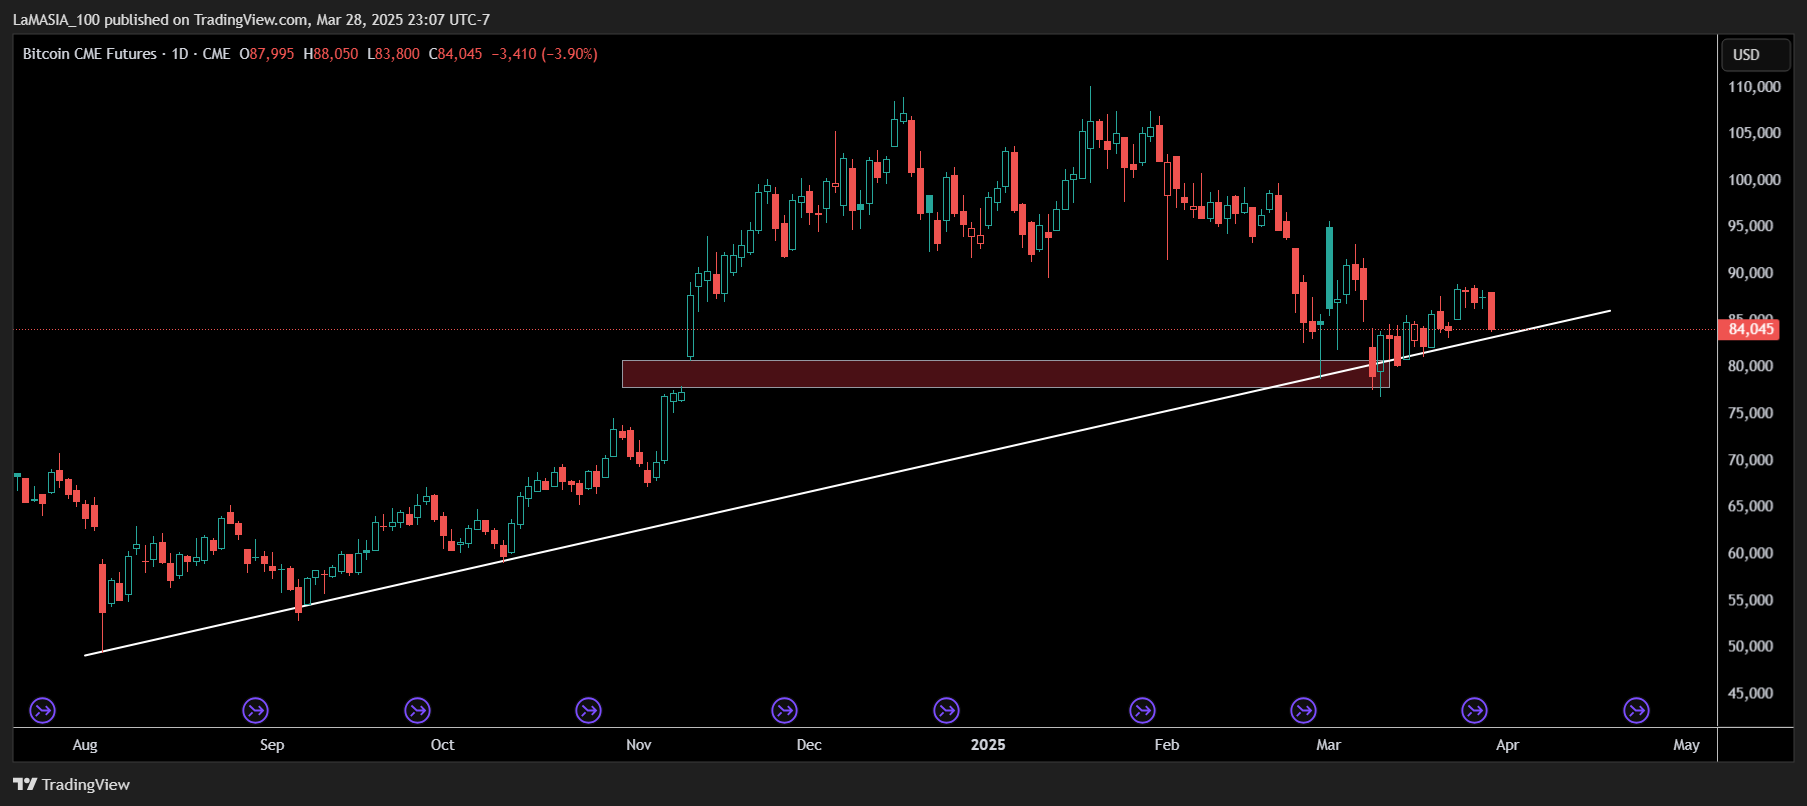Click the 45,000 price axis label
1807x806 pixels.
[1750, 693]
